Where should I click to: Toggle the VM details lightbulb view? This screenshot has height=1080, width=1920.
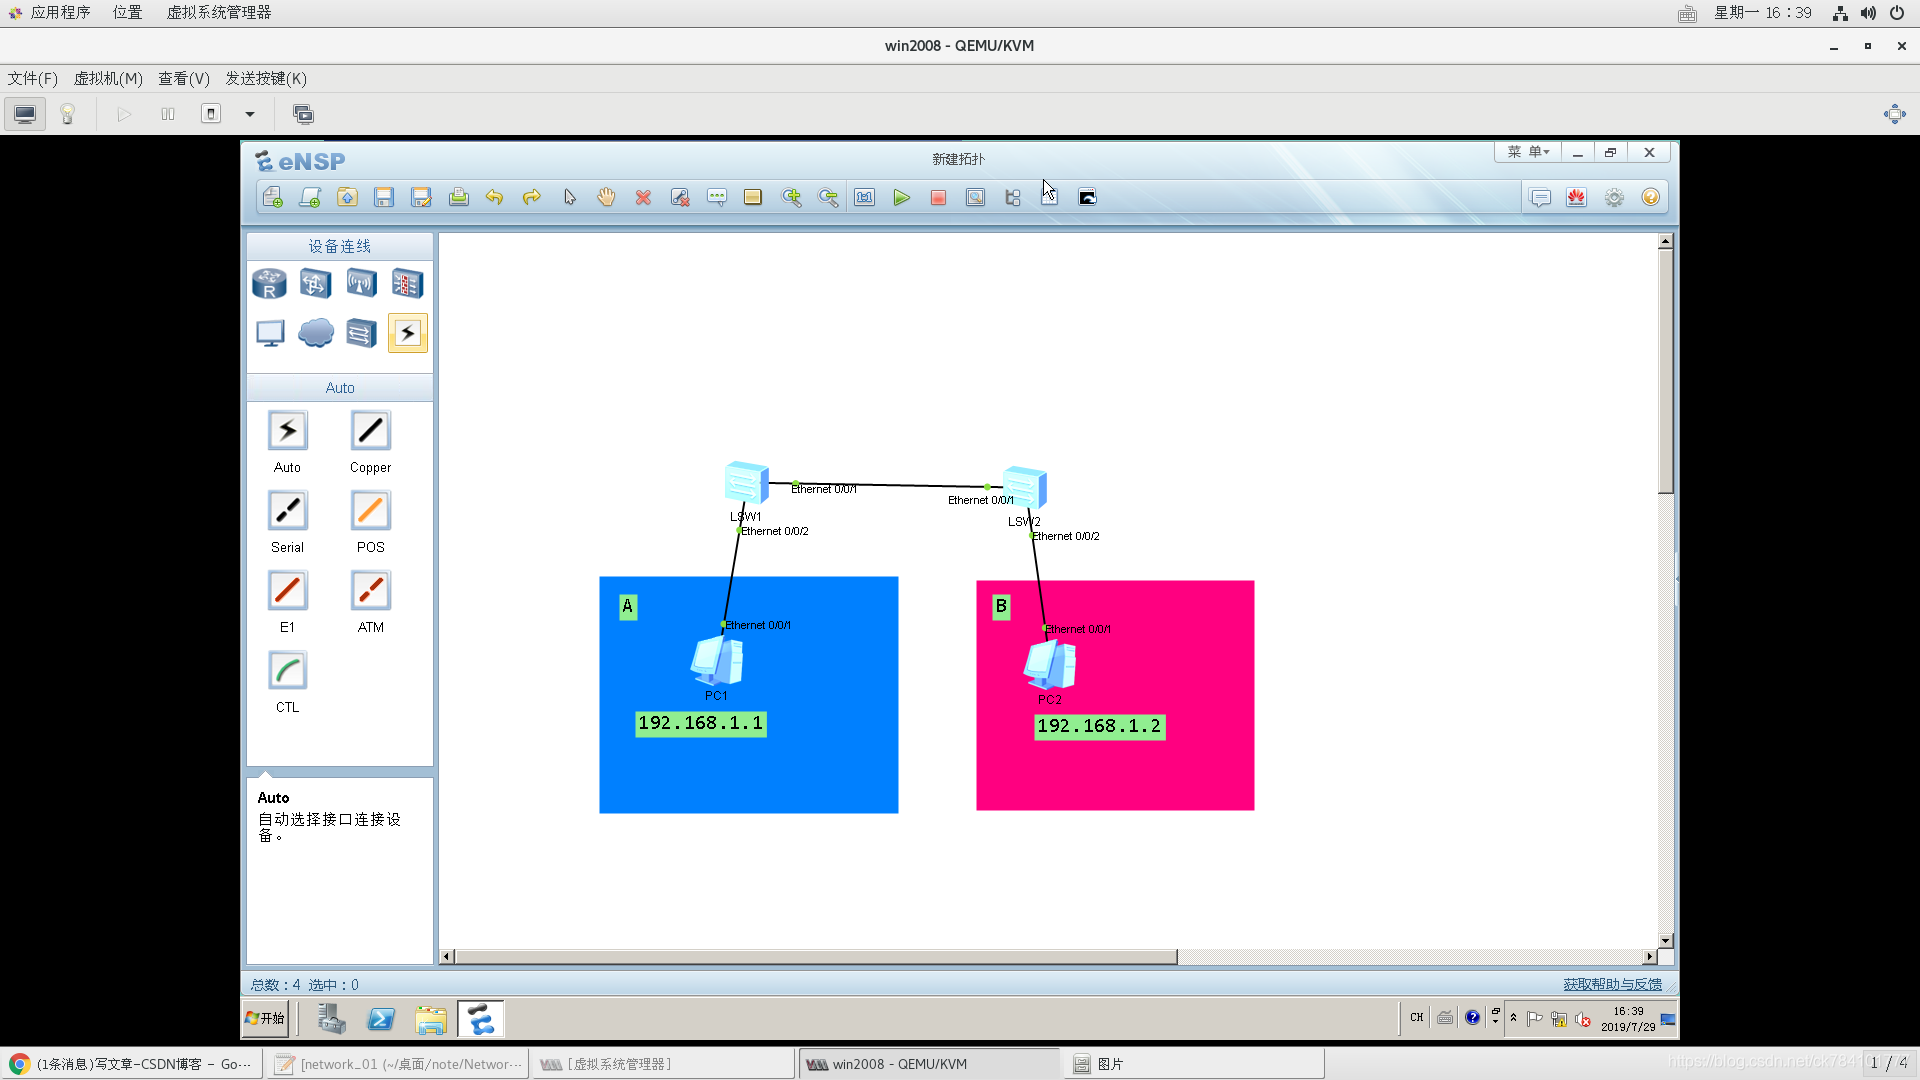pos(67,114)
